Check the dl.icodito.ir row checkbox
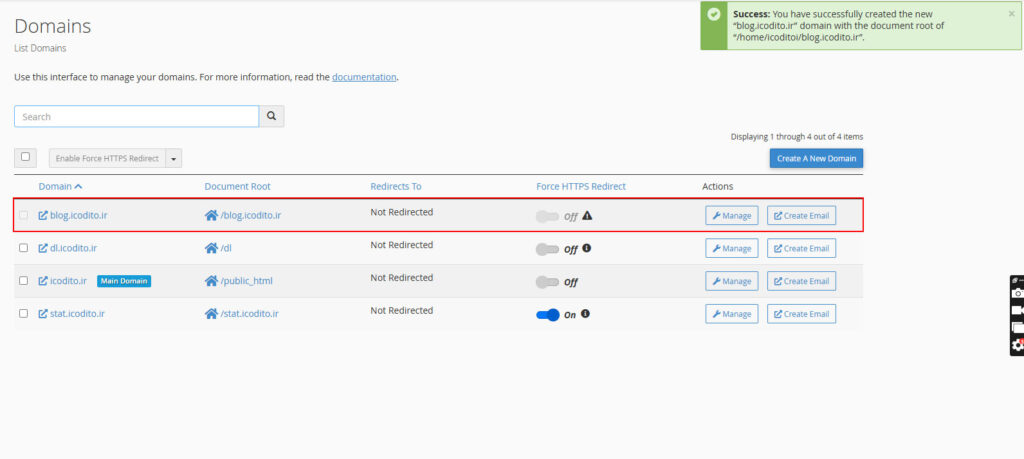This screenshot has width=1024, height=459. click(24, 248)
